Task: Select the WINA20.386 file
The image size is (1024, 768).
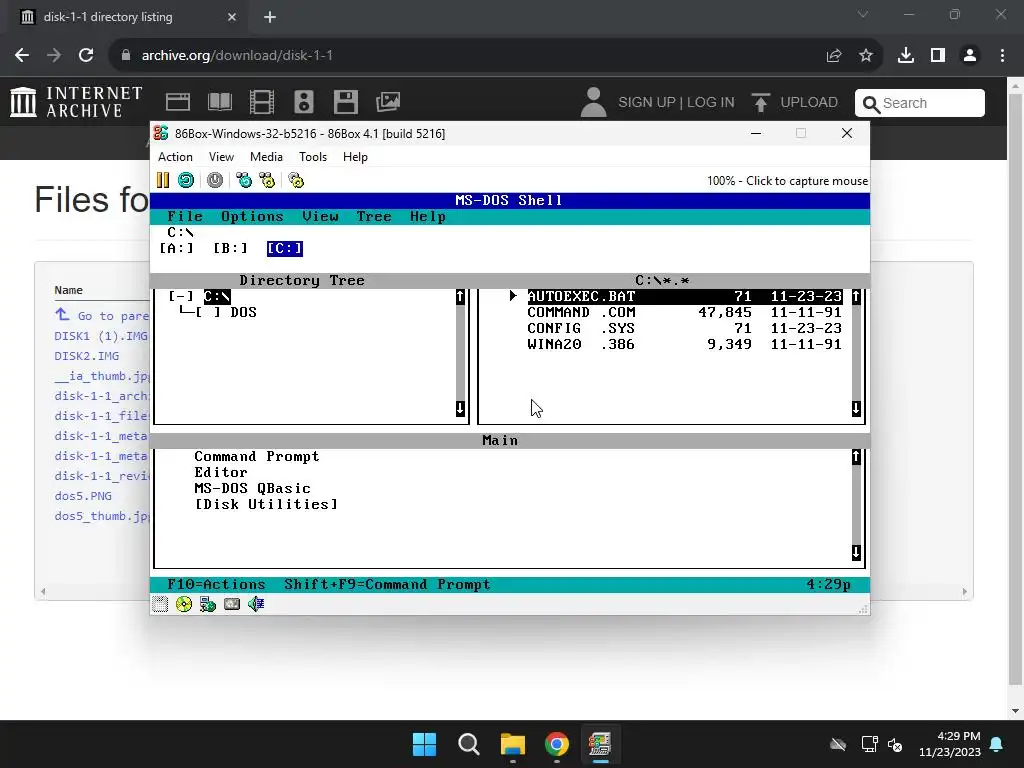Action: coord(684,344)
